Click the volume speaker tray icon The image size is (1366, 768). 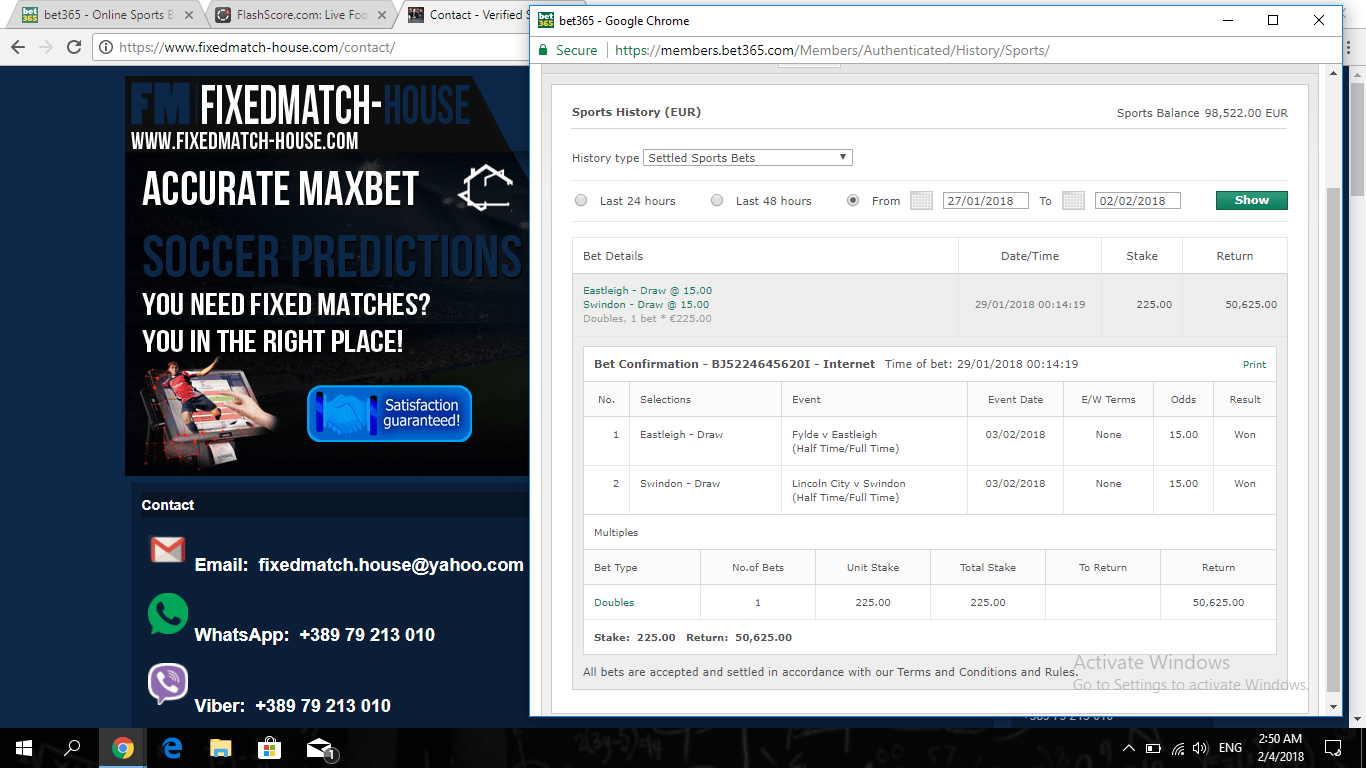coord(1202,748)
